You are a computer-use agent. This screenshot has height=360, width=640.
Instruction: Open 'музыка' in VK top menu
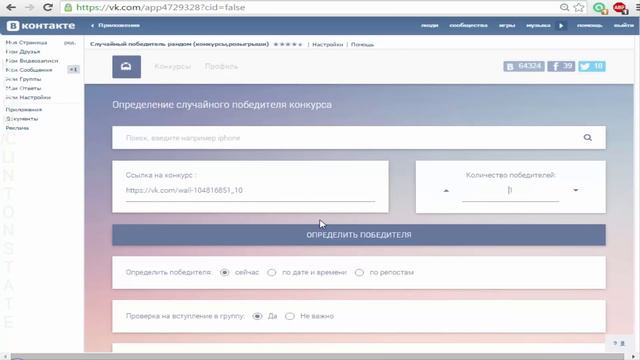coord(538,25)
